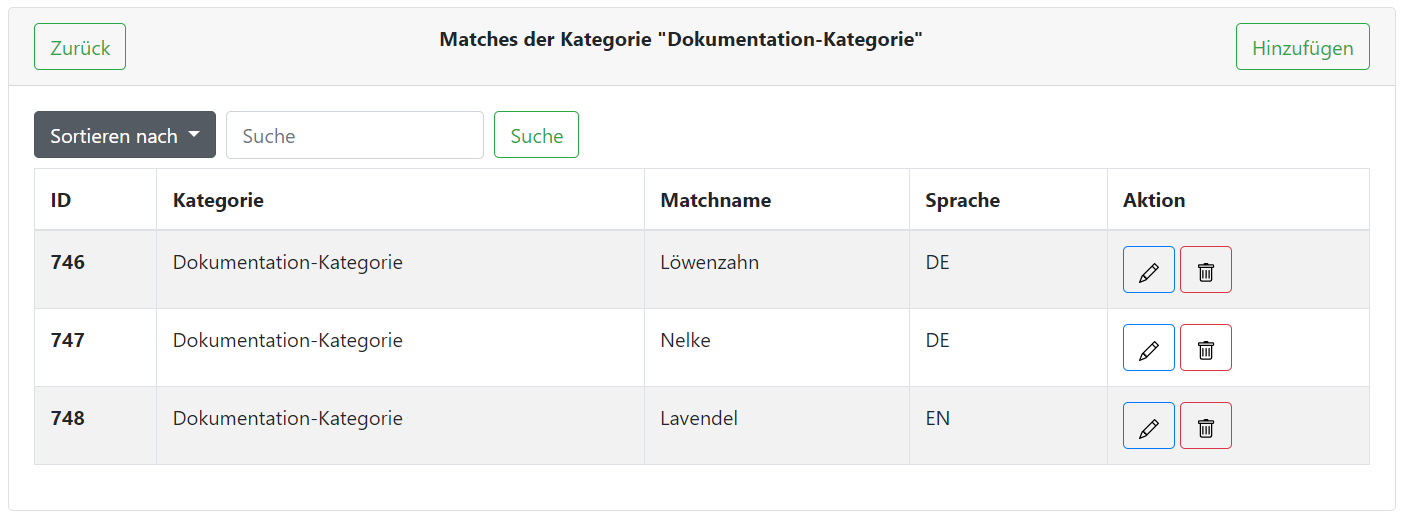This screenshot has height=520, width=1406.
Task: Edit the Lavendel match entry
Action: point(1148,426)
